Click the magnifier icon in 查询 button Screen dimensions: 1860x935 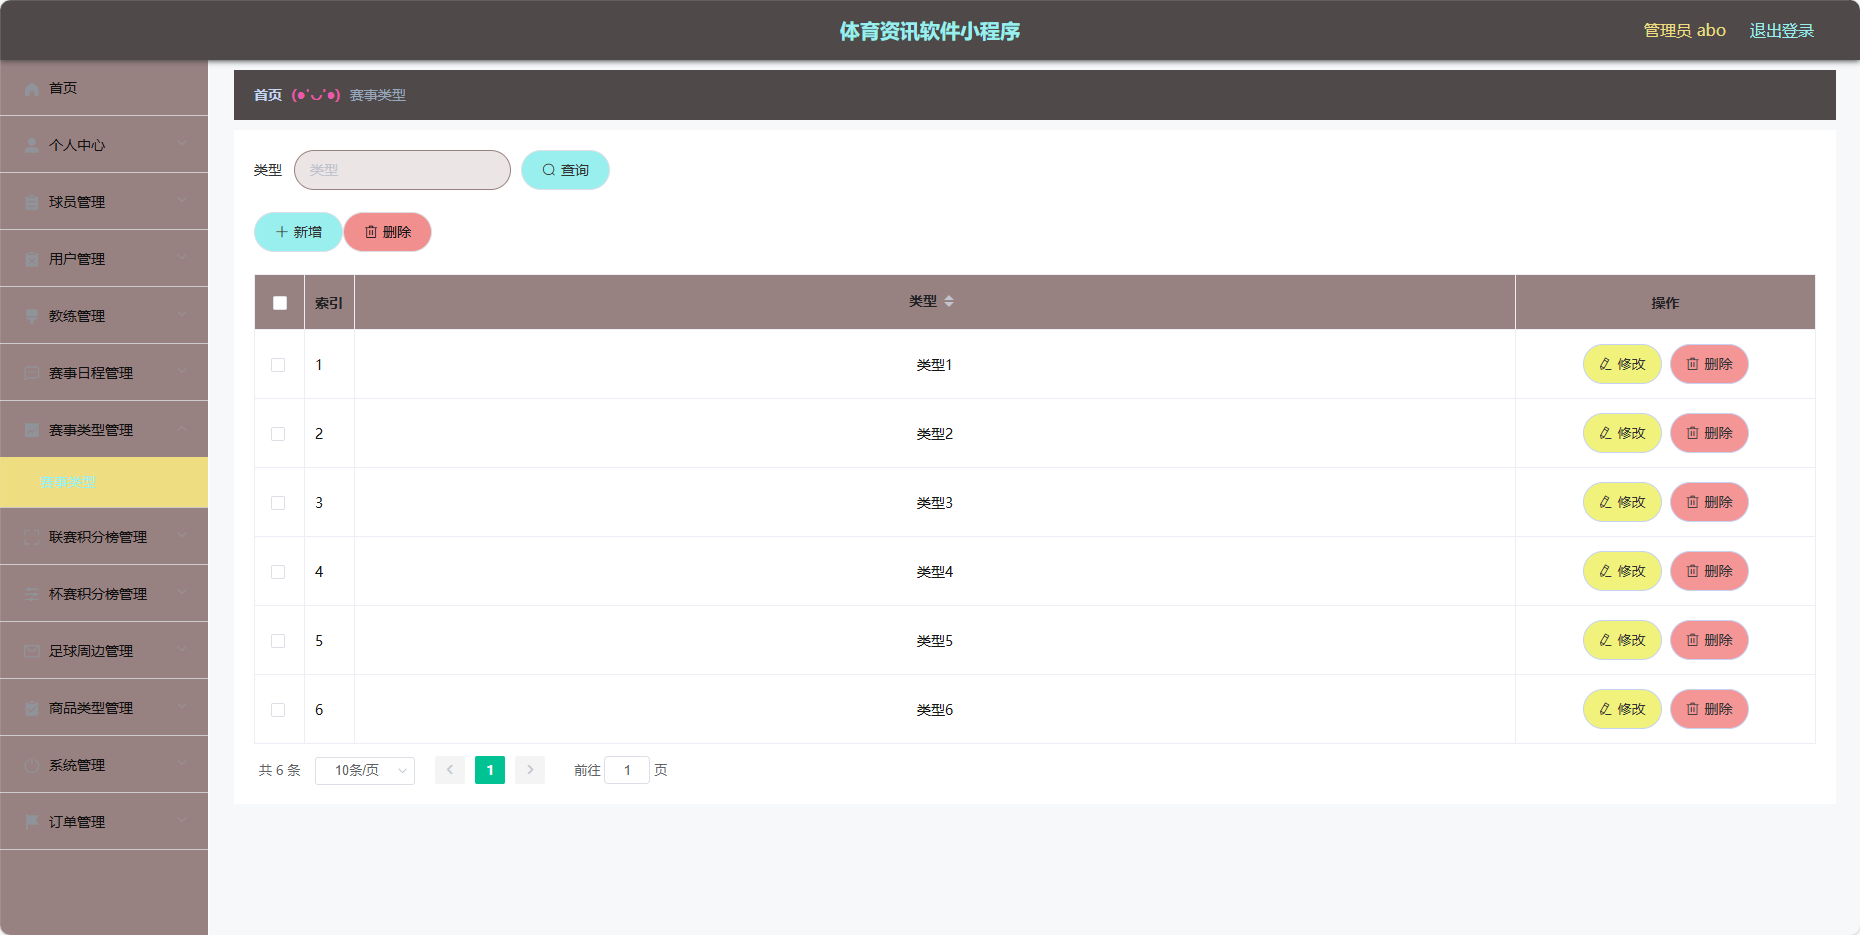coord(549,170)
